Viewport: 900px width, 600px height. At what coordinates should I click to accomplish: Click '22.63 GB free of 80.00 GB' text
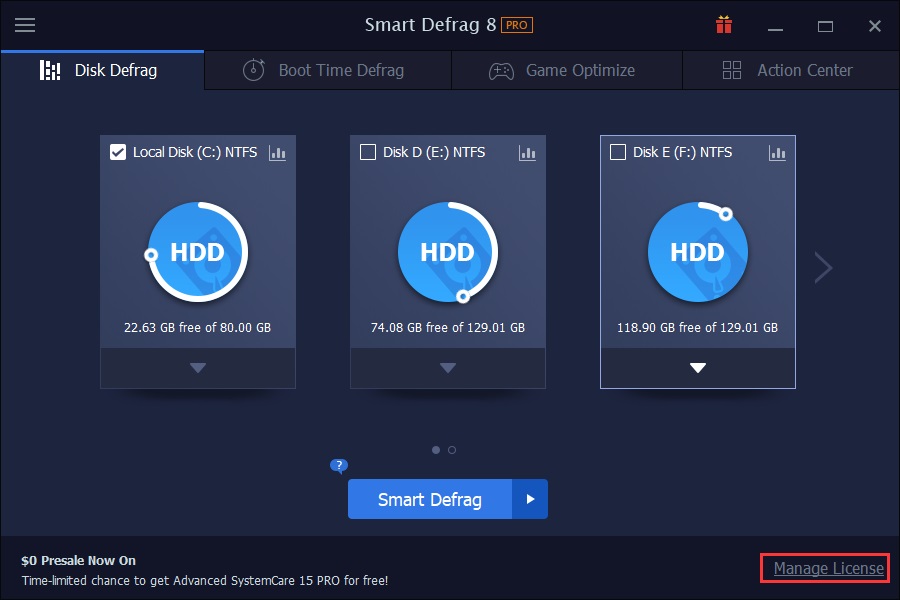197,327
